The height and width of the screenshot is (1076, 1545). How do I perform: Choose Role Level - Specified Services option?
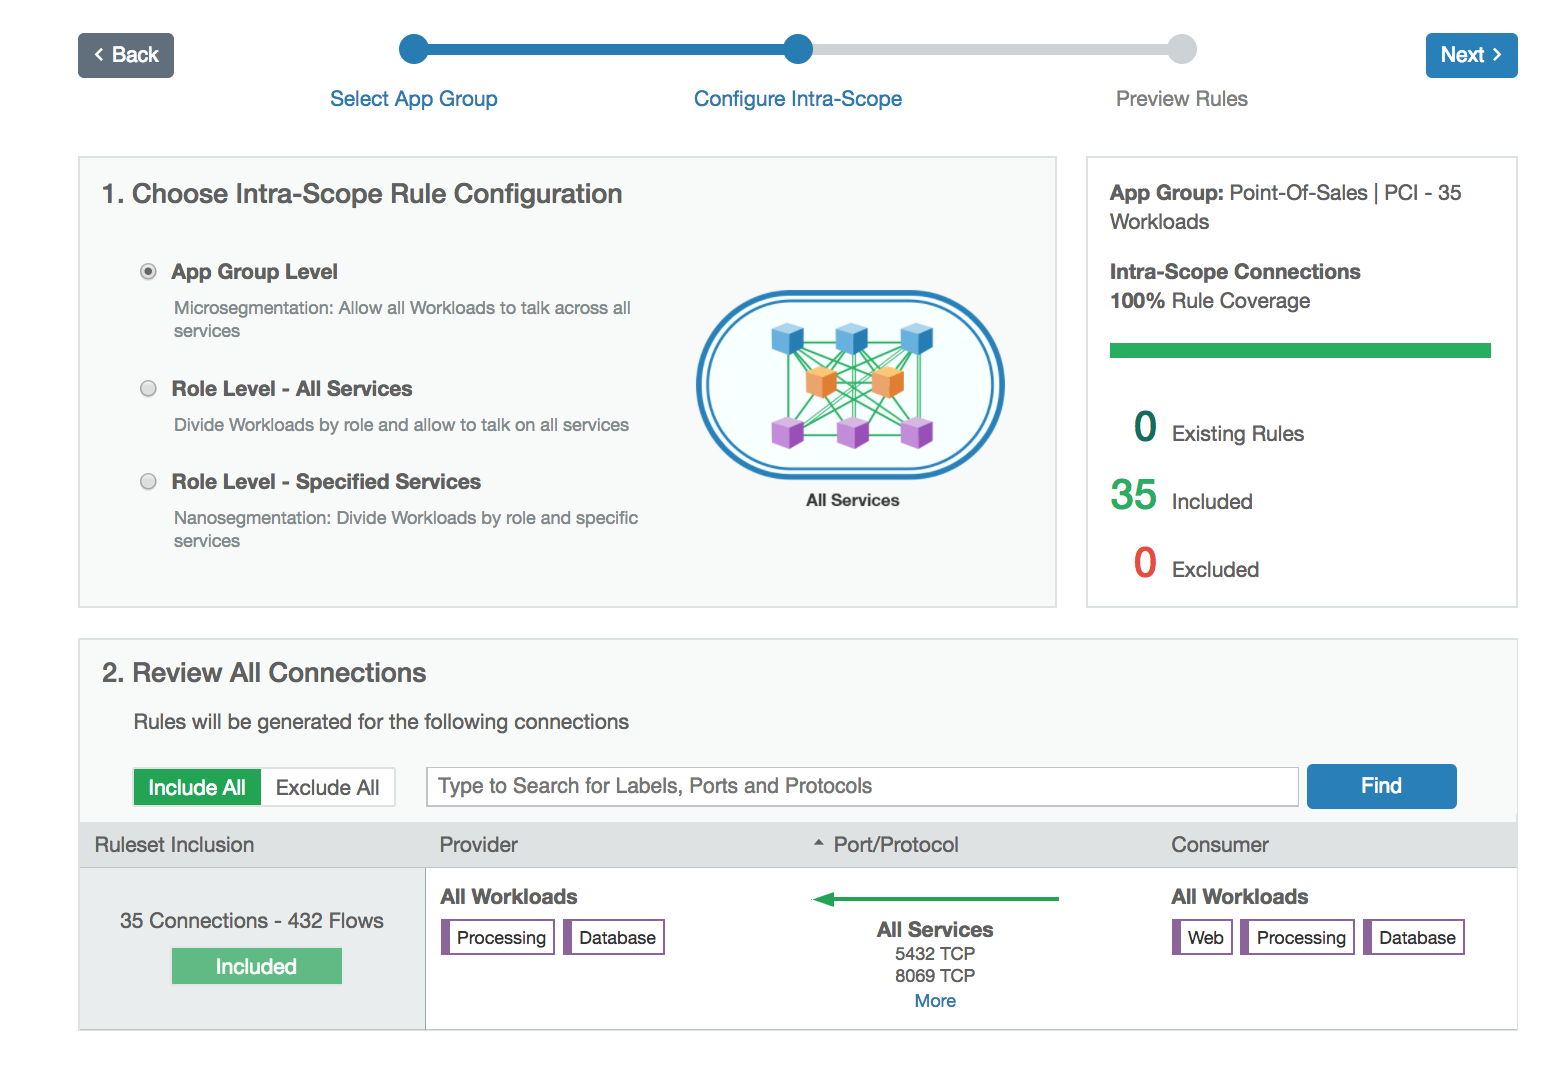pyautogui.click(x=148, y=482)
